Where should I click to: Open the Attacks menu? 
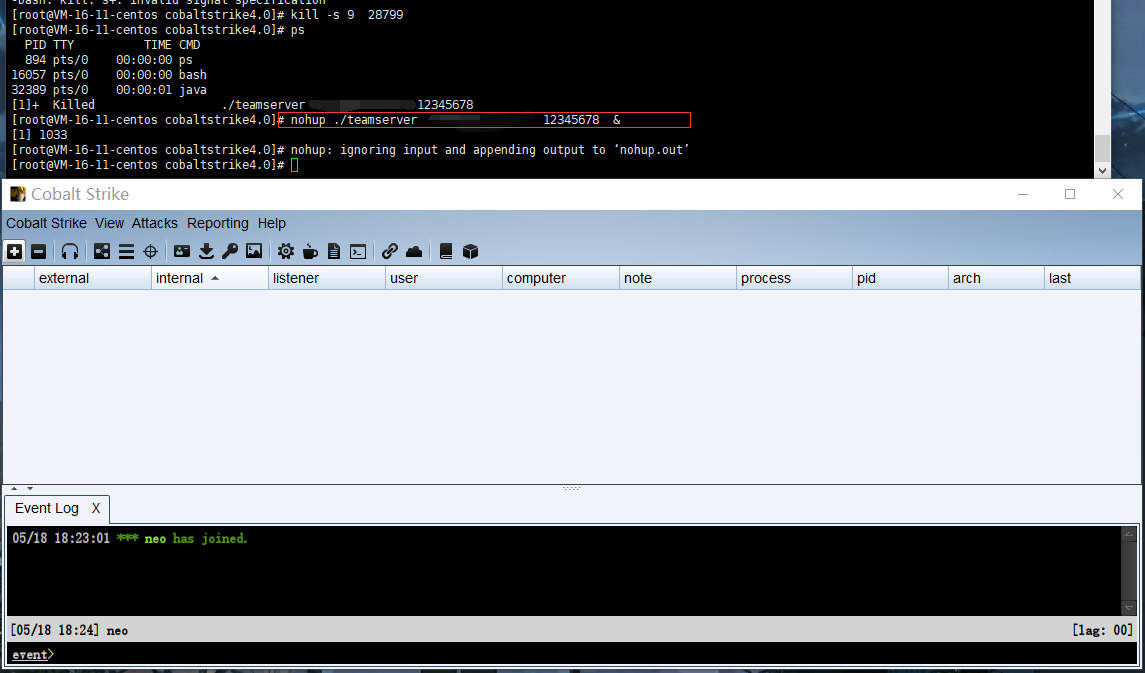(155, 223)
